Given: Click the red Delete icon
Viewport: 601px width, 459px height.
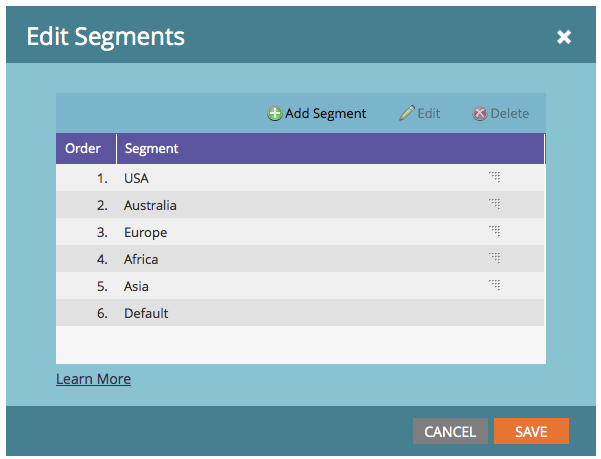Looking at the screenshot, I should pos(479,113).
